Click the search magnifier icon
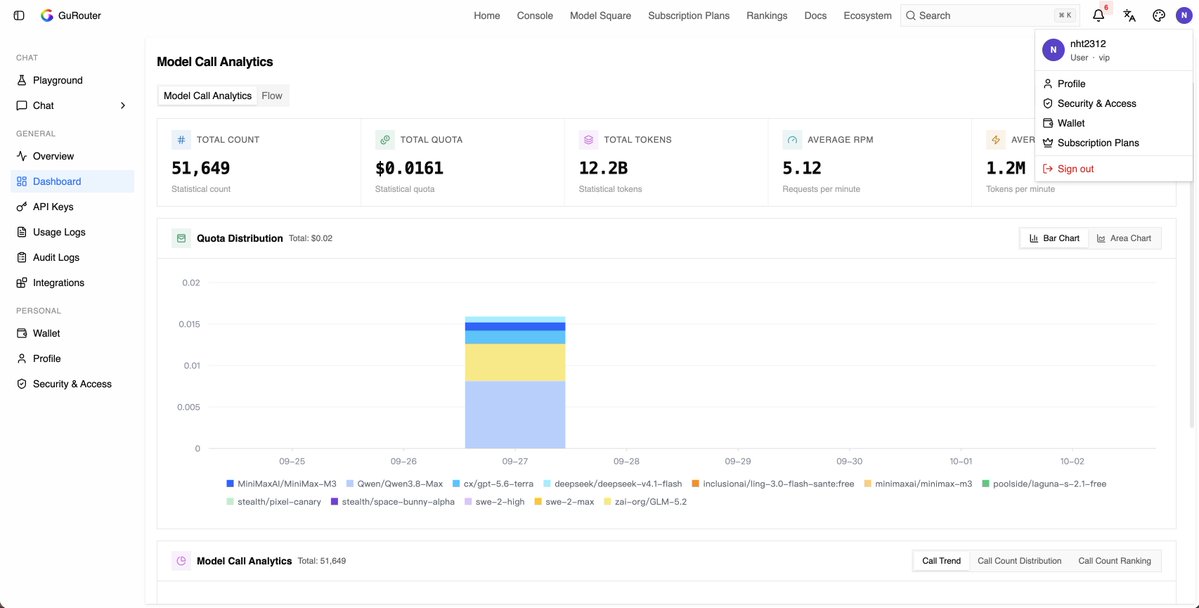Screen dimensions: 1199x608 [911, 15]
